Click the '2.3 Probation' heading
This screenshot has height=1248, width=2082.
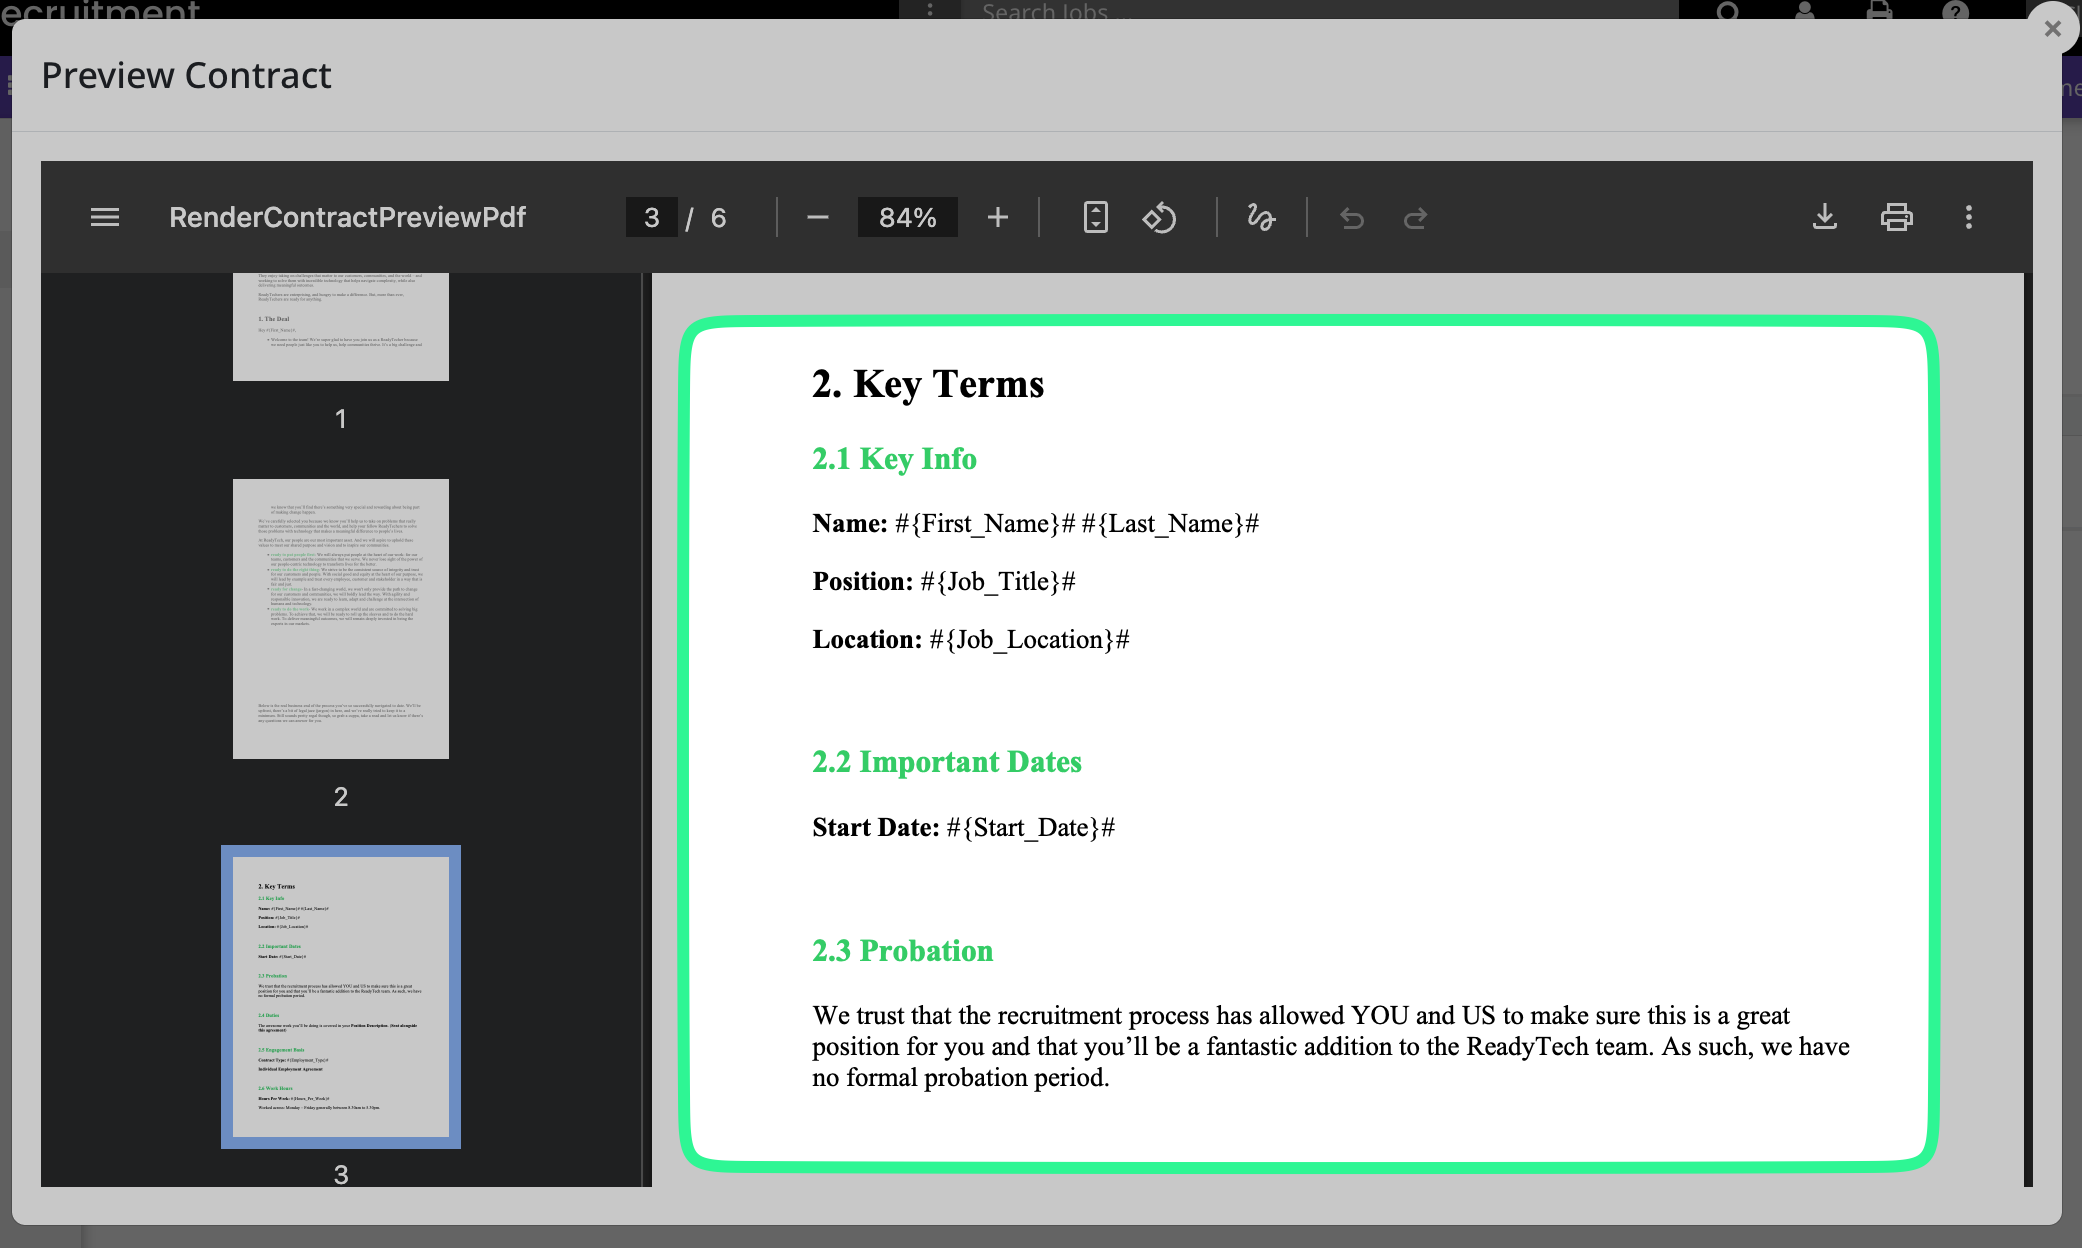coord(902,951)
